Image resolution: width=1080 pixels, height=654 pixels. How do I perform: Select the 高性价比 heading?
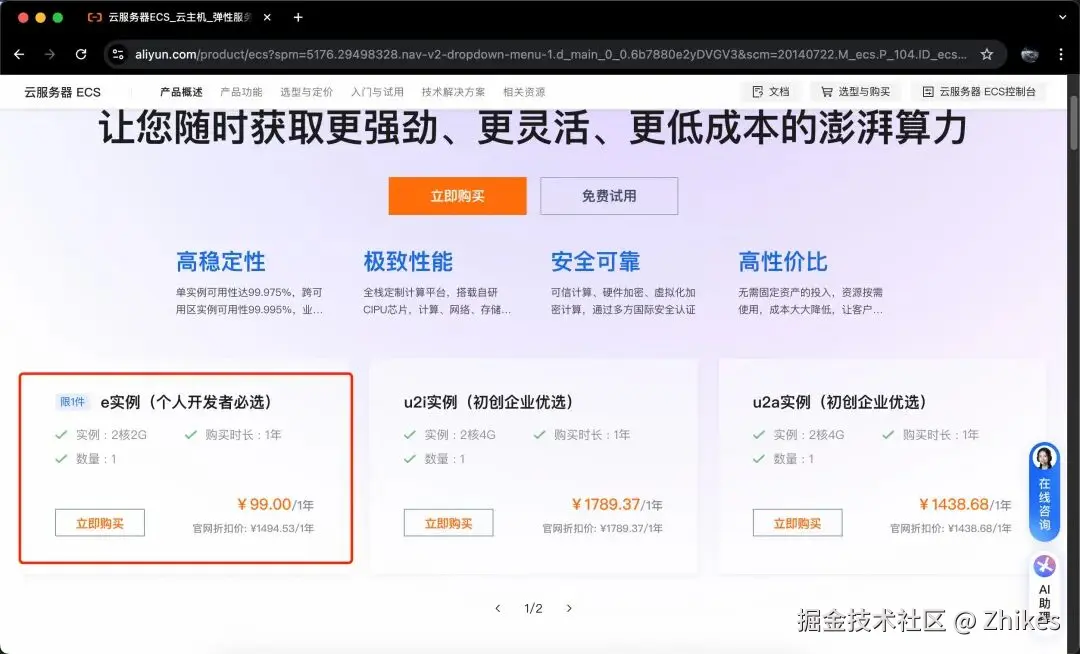[x=783, y=262]
